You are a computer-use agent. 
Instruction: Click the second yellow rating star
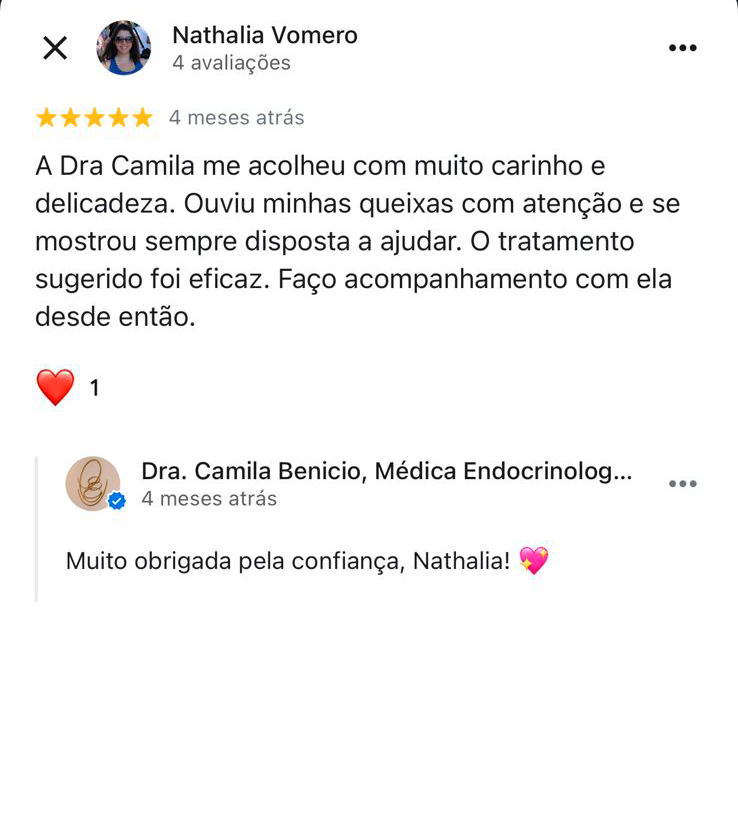70,117
